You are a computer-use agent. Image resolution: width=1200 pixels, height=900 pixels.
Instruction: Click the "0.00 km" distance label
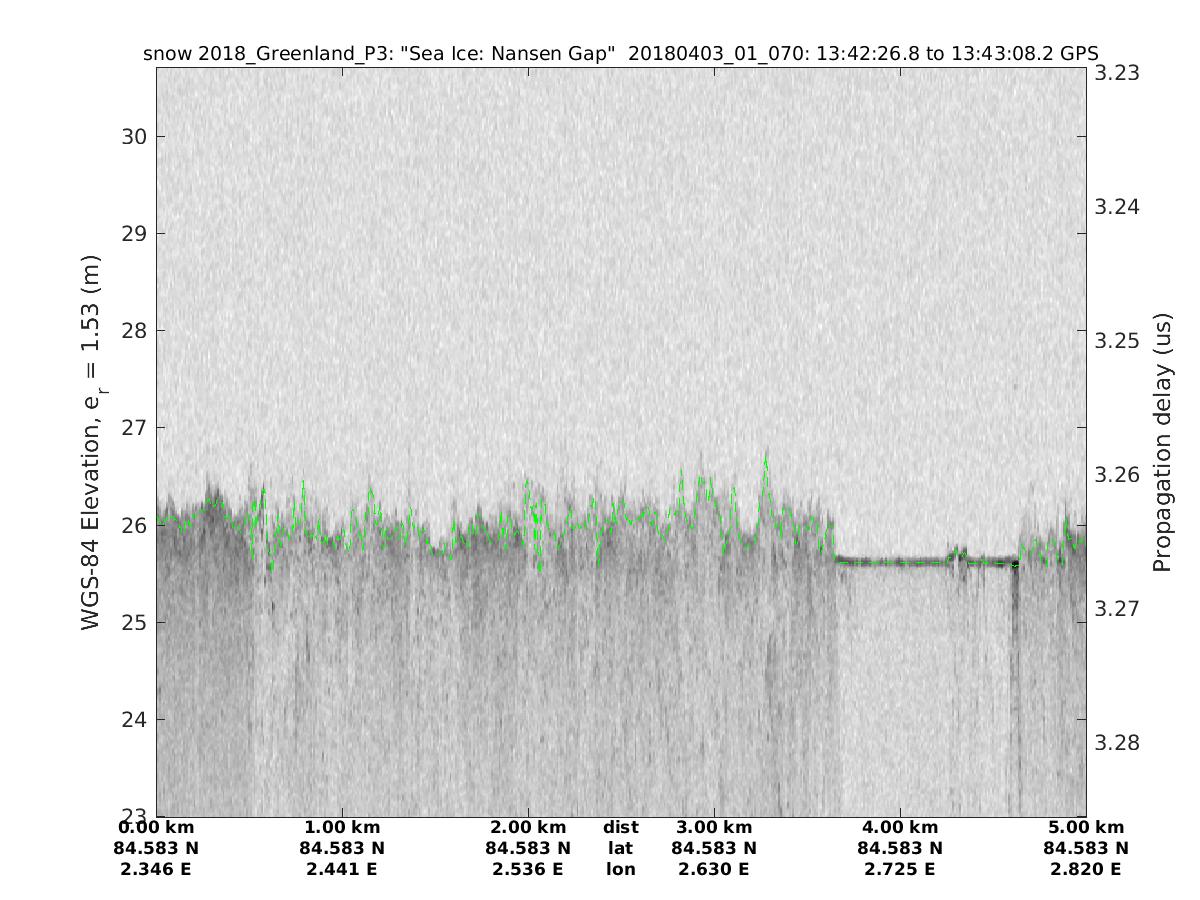(156, 827)
